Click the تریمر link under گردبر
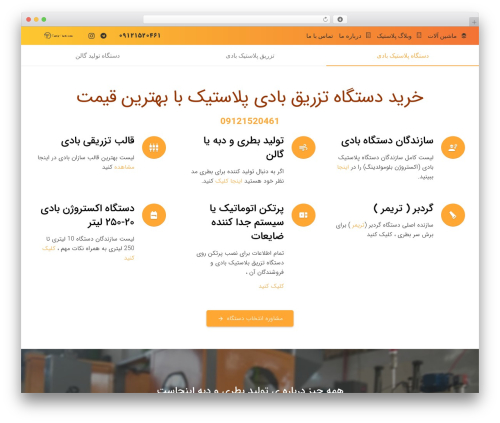 [358, 225]
